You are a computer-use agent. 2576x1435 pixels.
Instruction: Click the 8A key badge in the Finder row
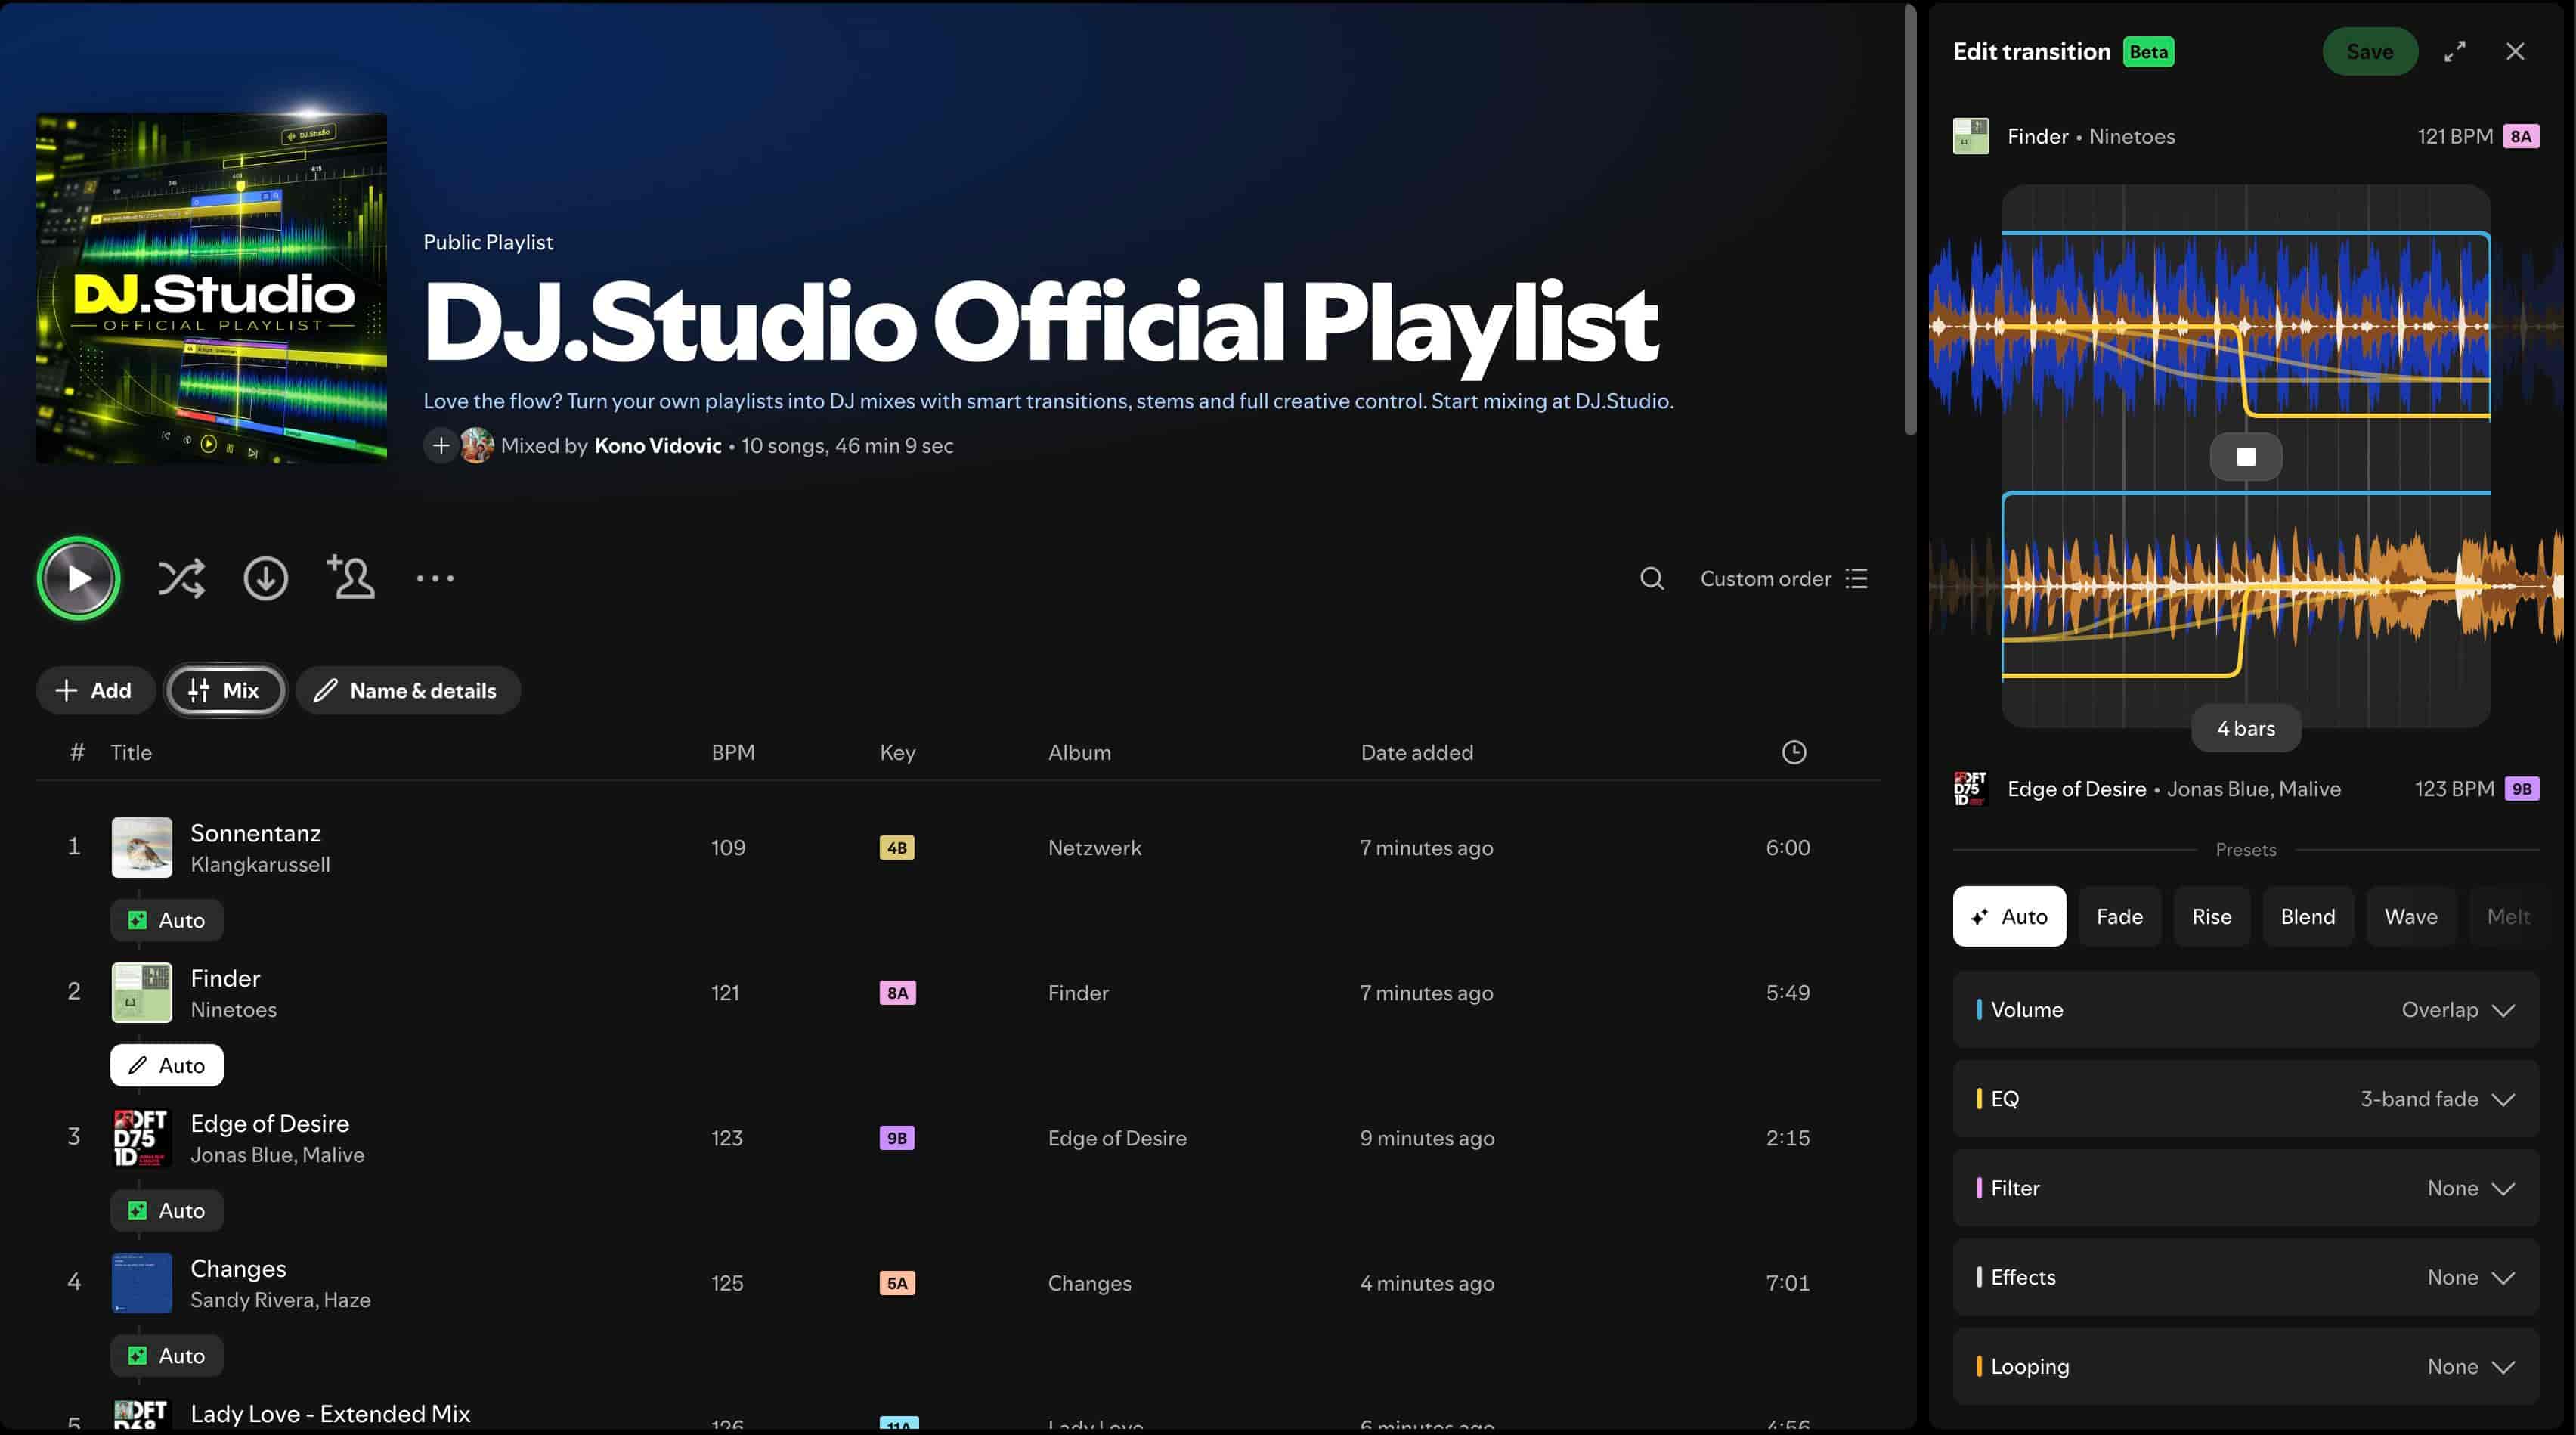tap(897, 992)
